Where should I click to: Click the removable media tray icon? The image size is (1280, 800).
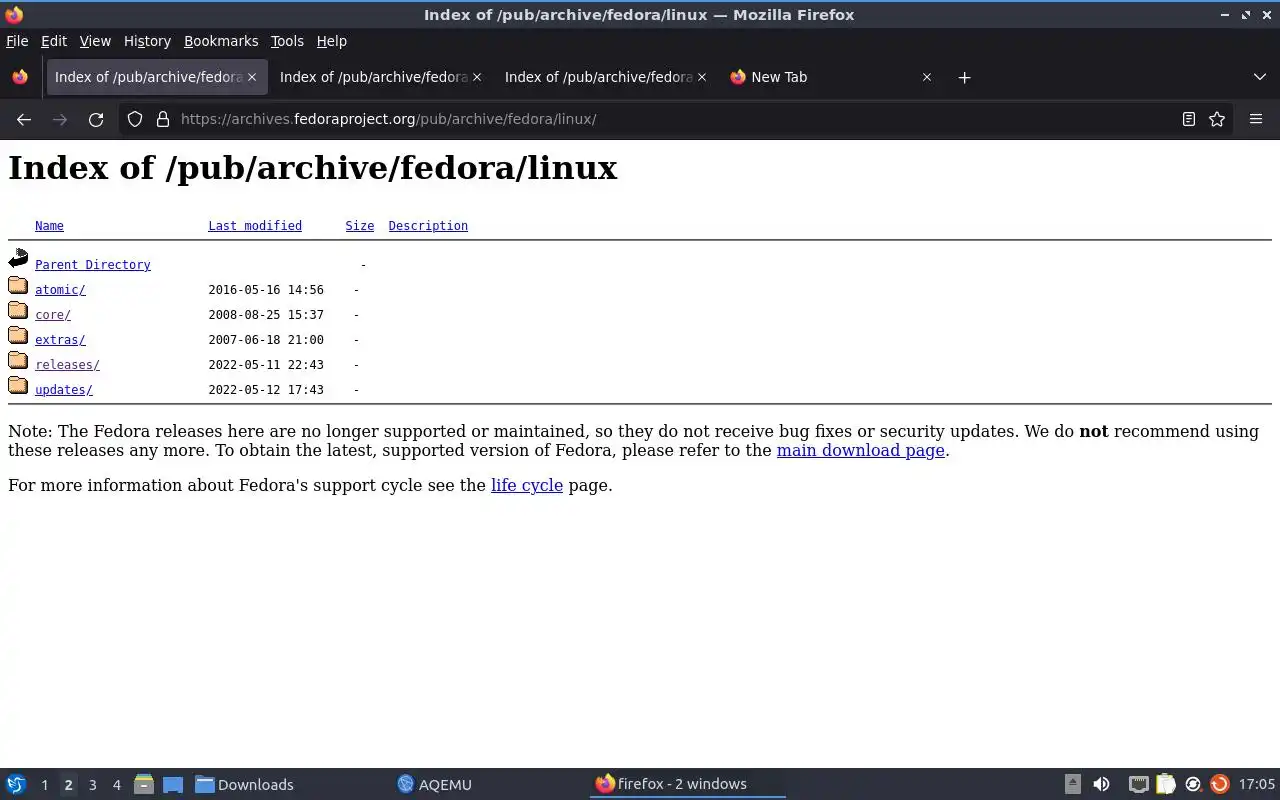(x=1072, y=784)
